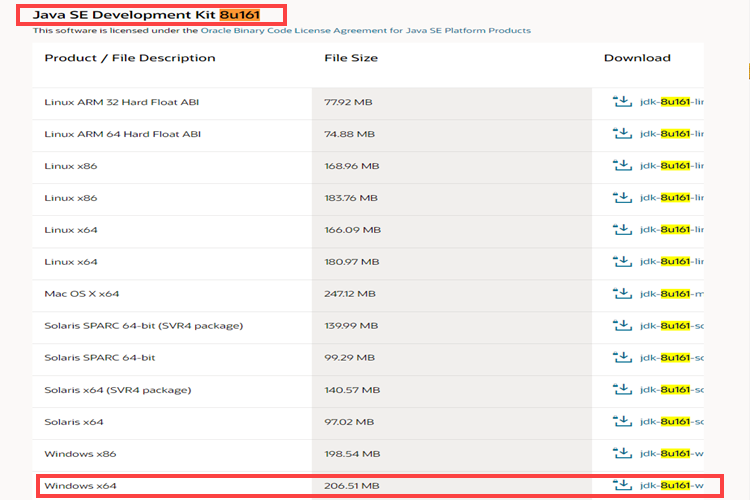Click the Linux ARM 64 Hard Float ABI text
This screenshot has height=500, width=750.
(122, 134)
